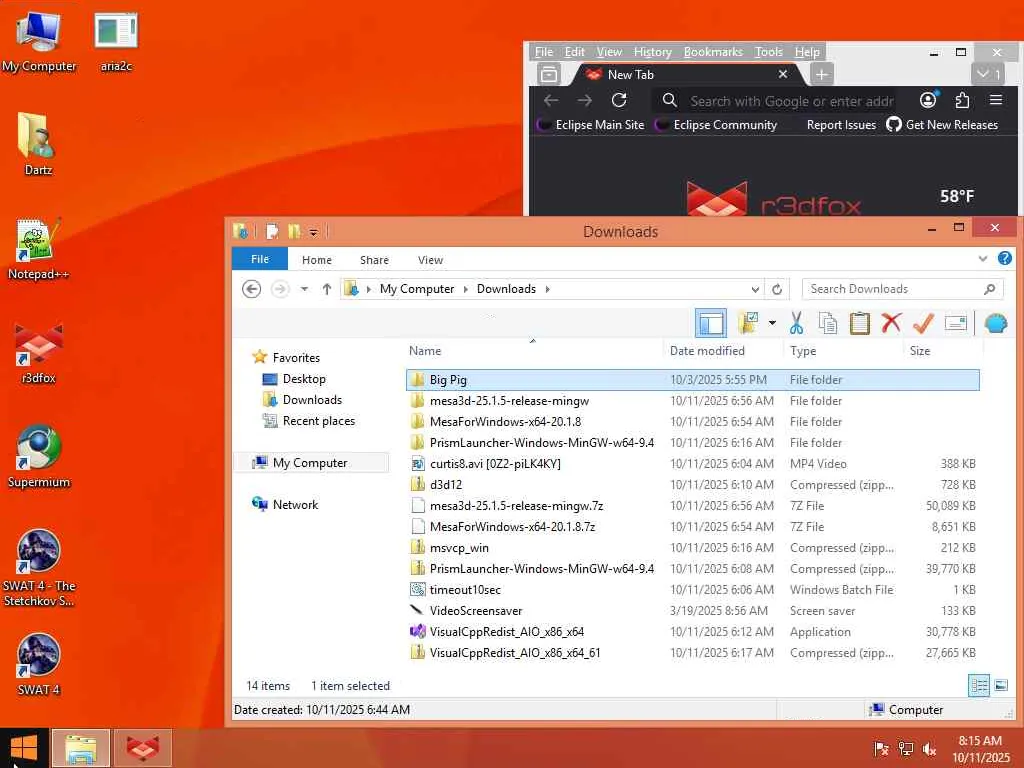Select mesa3d-25.1.5-release-mingw.7z file
This screenshot has height=768, width=1024.
692,505
